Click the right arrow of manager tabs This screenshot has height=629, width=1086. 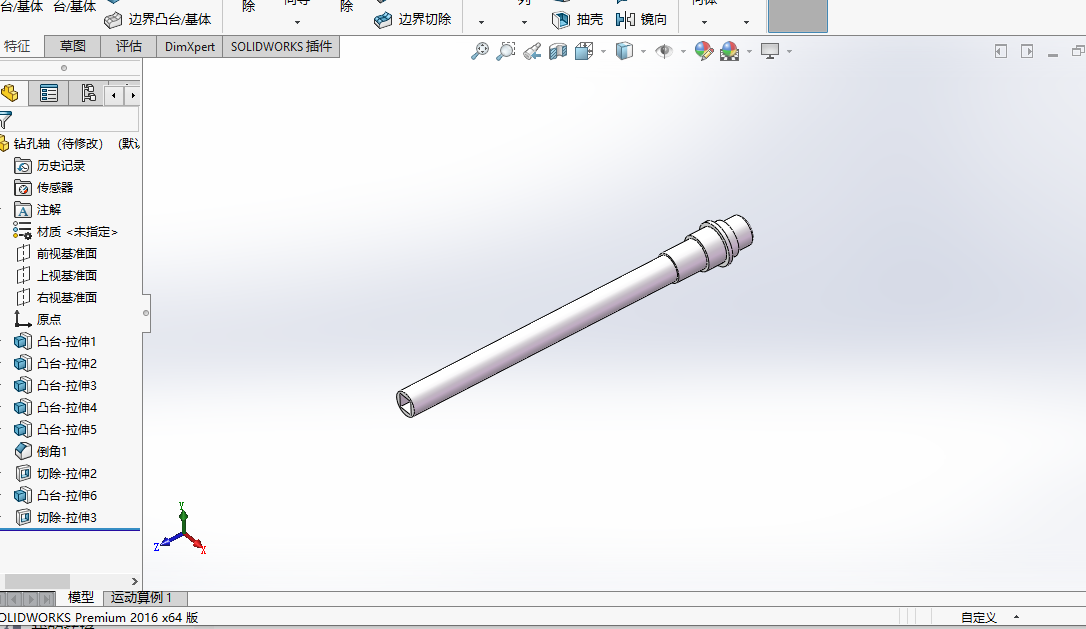(132, 95)
